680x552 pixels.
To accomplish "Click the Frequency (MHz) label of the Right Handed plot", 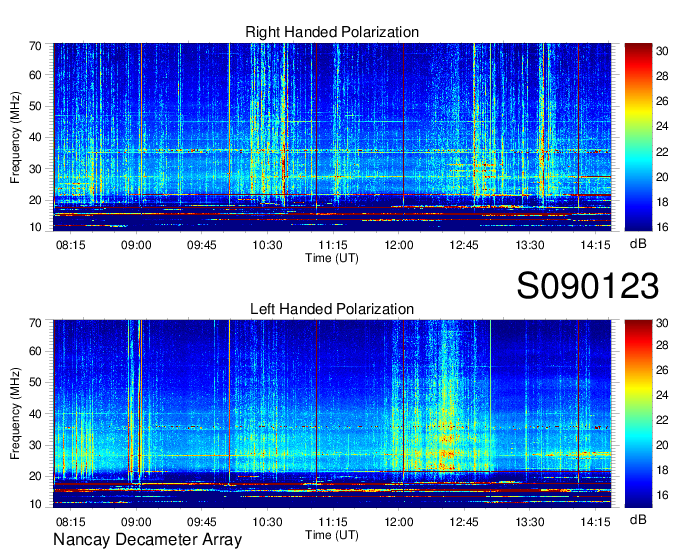I will [15, 137].
